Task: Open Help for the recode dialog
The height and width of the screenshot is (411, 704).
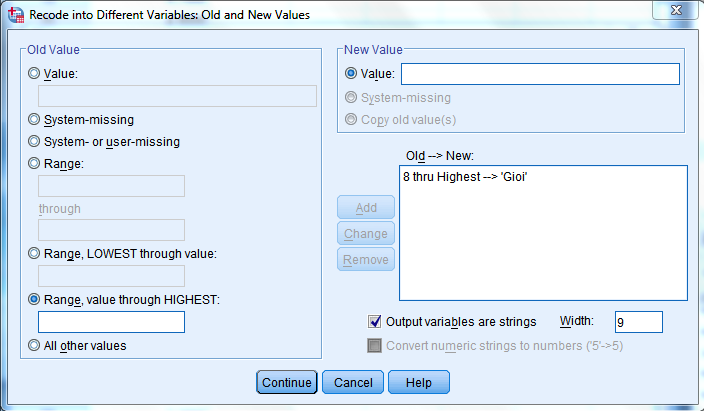Action: tap(419, 383)
